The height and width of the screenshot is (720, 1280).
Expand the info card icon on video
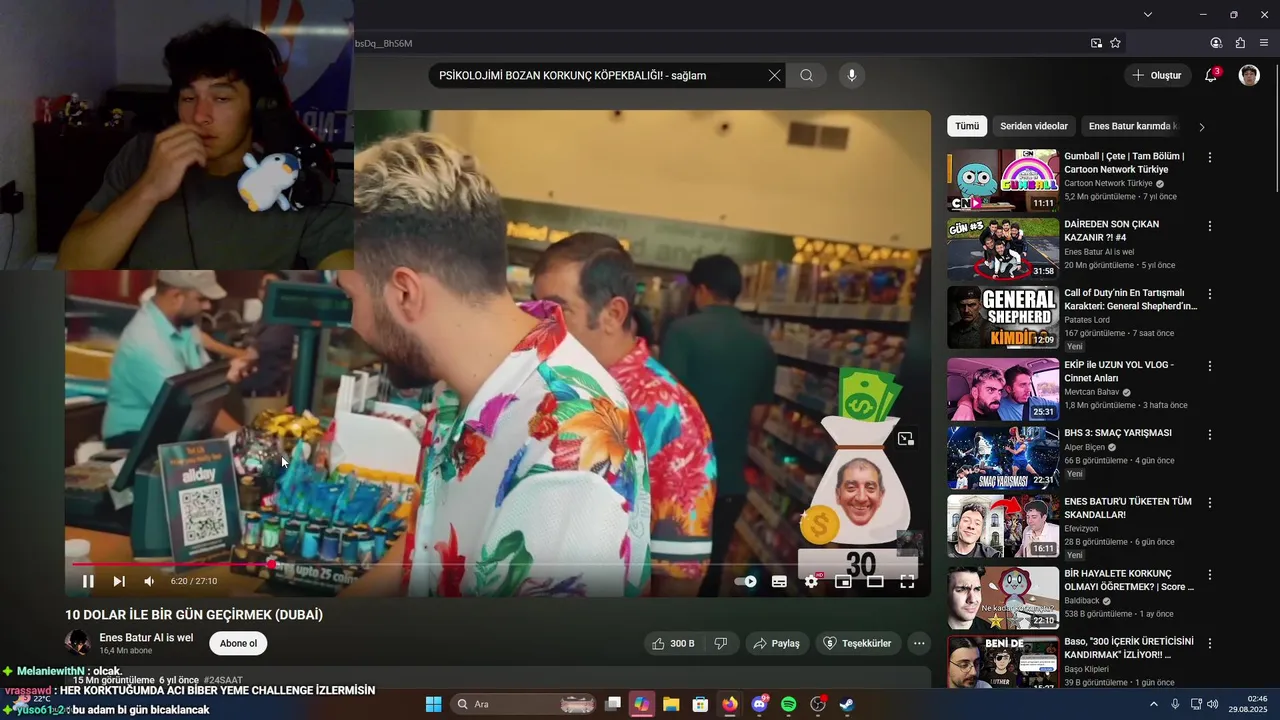[x=905, y=438]
